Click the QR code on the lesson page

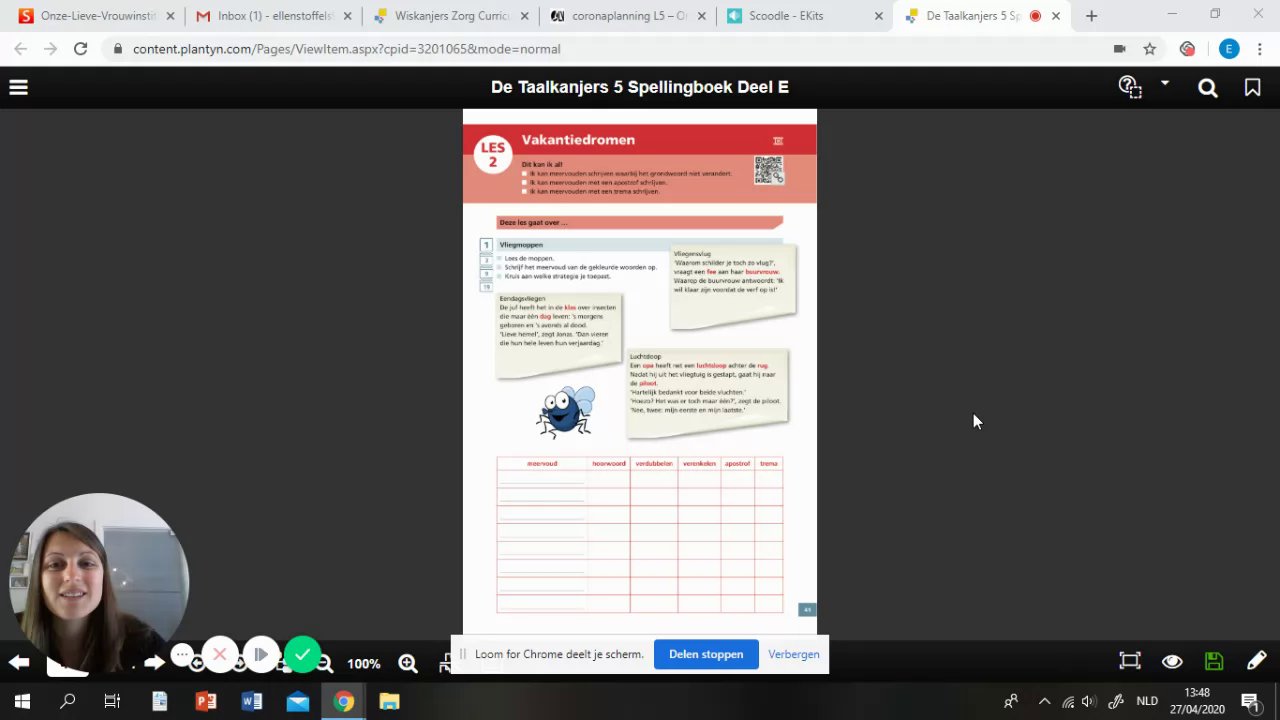click(x=768, y=170)
